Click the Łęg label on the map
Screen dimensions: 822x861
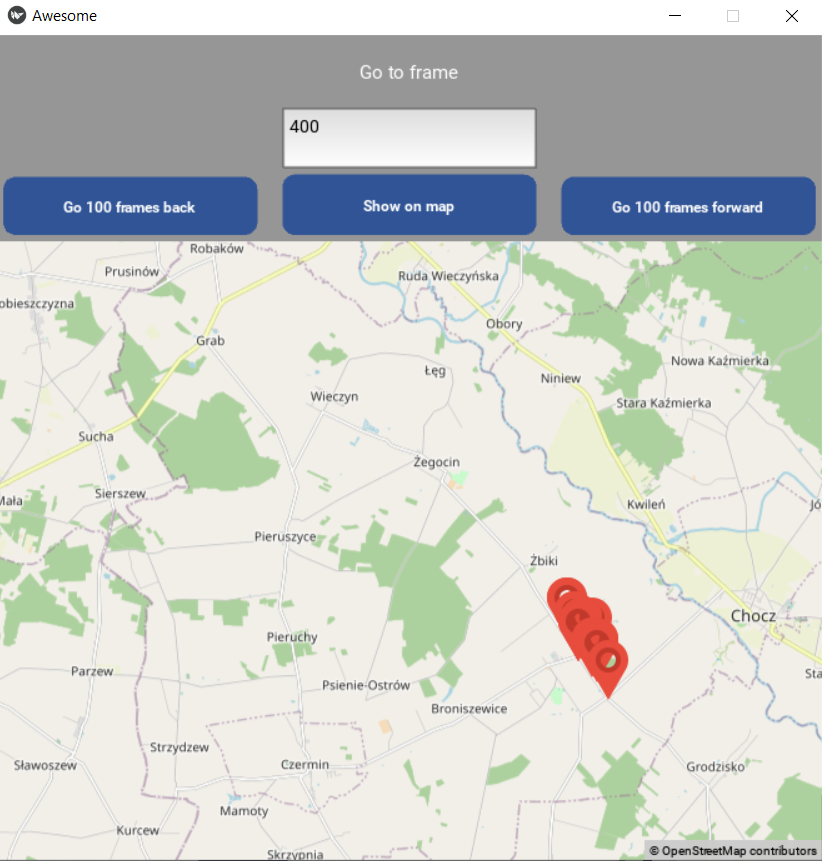coord(435,371)
